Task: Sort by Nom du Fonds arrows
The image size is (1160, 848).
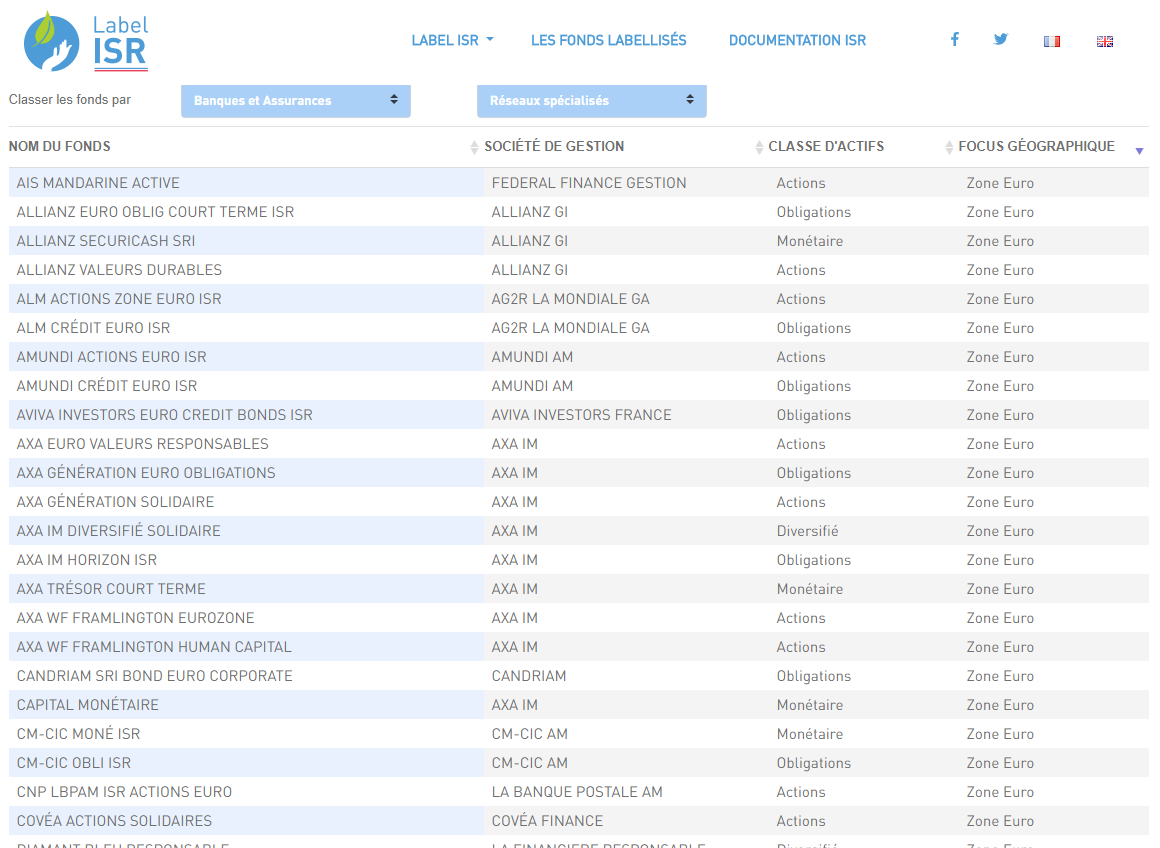Action: (474, 148)
